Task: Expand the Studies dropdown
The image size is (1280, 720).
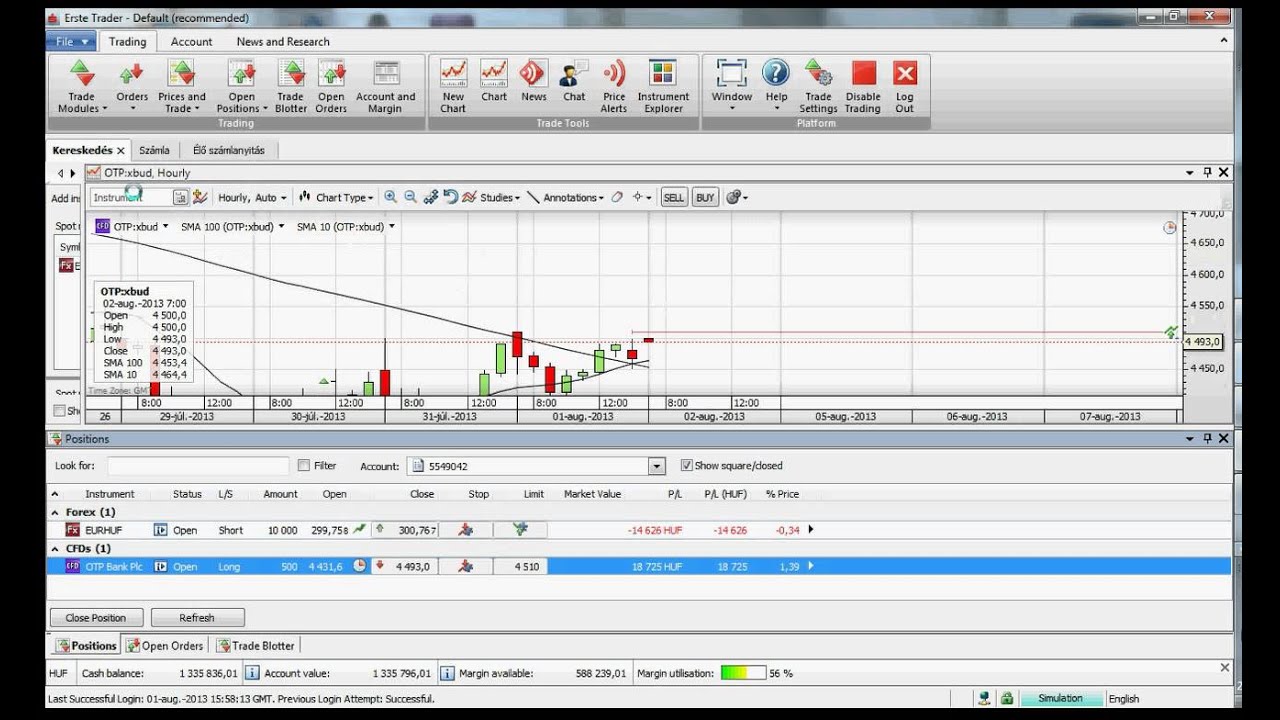Action: 491,198
